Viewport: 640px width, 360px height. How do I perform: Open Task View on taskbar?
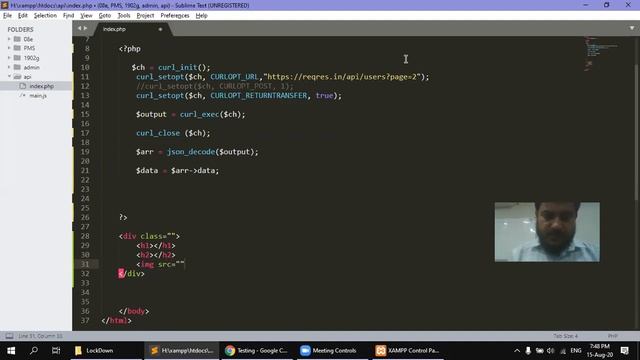(x=56, y=351)
